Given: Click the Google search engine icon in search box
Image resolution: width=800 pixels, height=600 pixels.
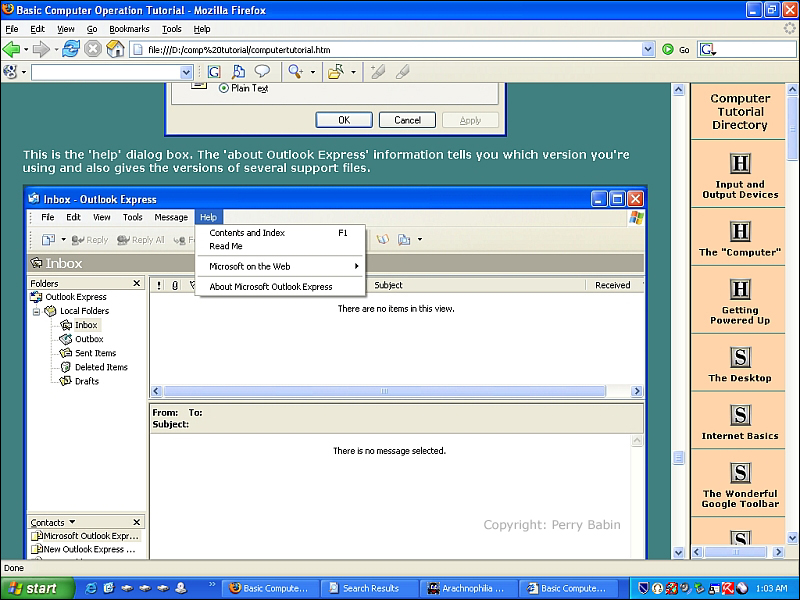Looking at the screenshot, I should pos(707,49).
